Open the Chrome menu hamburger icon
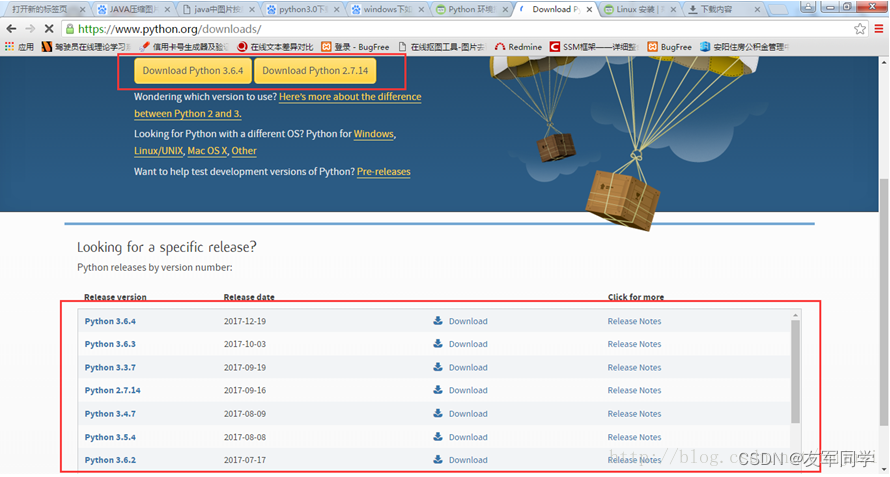This screenshot has height=477, width=890. 879,28
